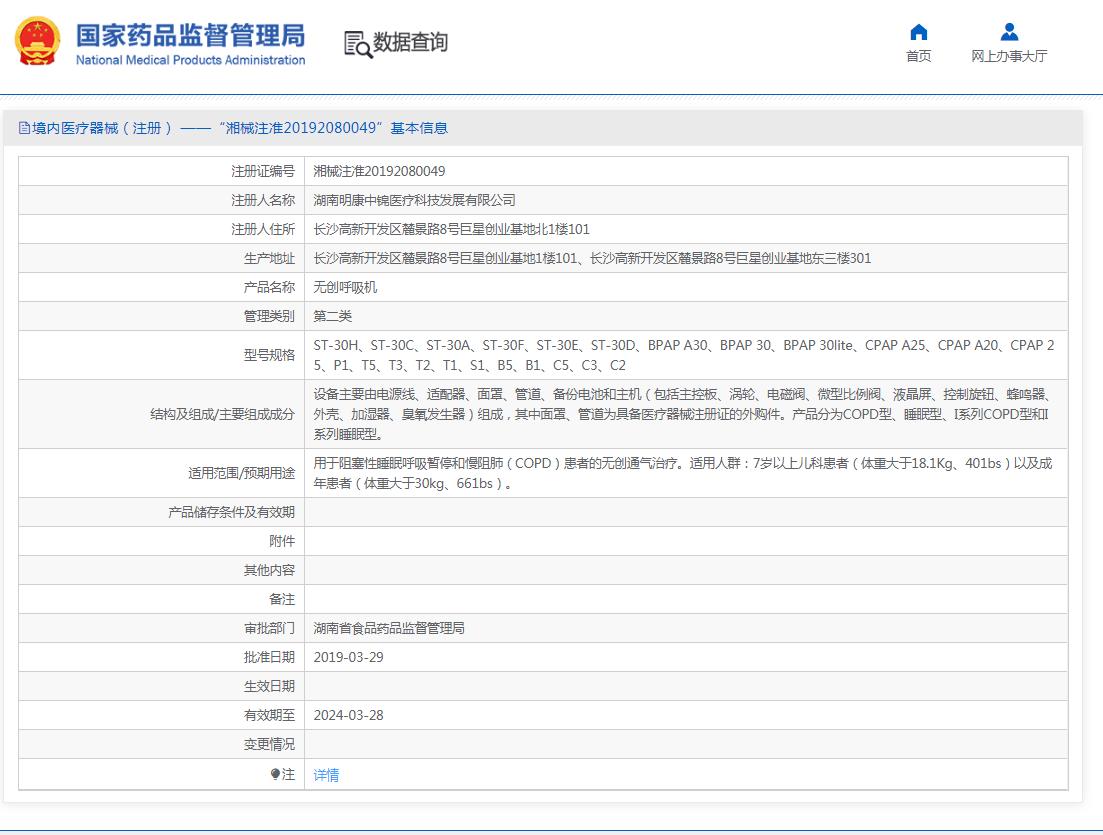1103x835 pixels.
Task: Click the 适用范围/预期用途 description text
Action: tap(682, 473)
